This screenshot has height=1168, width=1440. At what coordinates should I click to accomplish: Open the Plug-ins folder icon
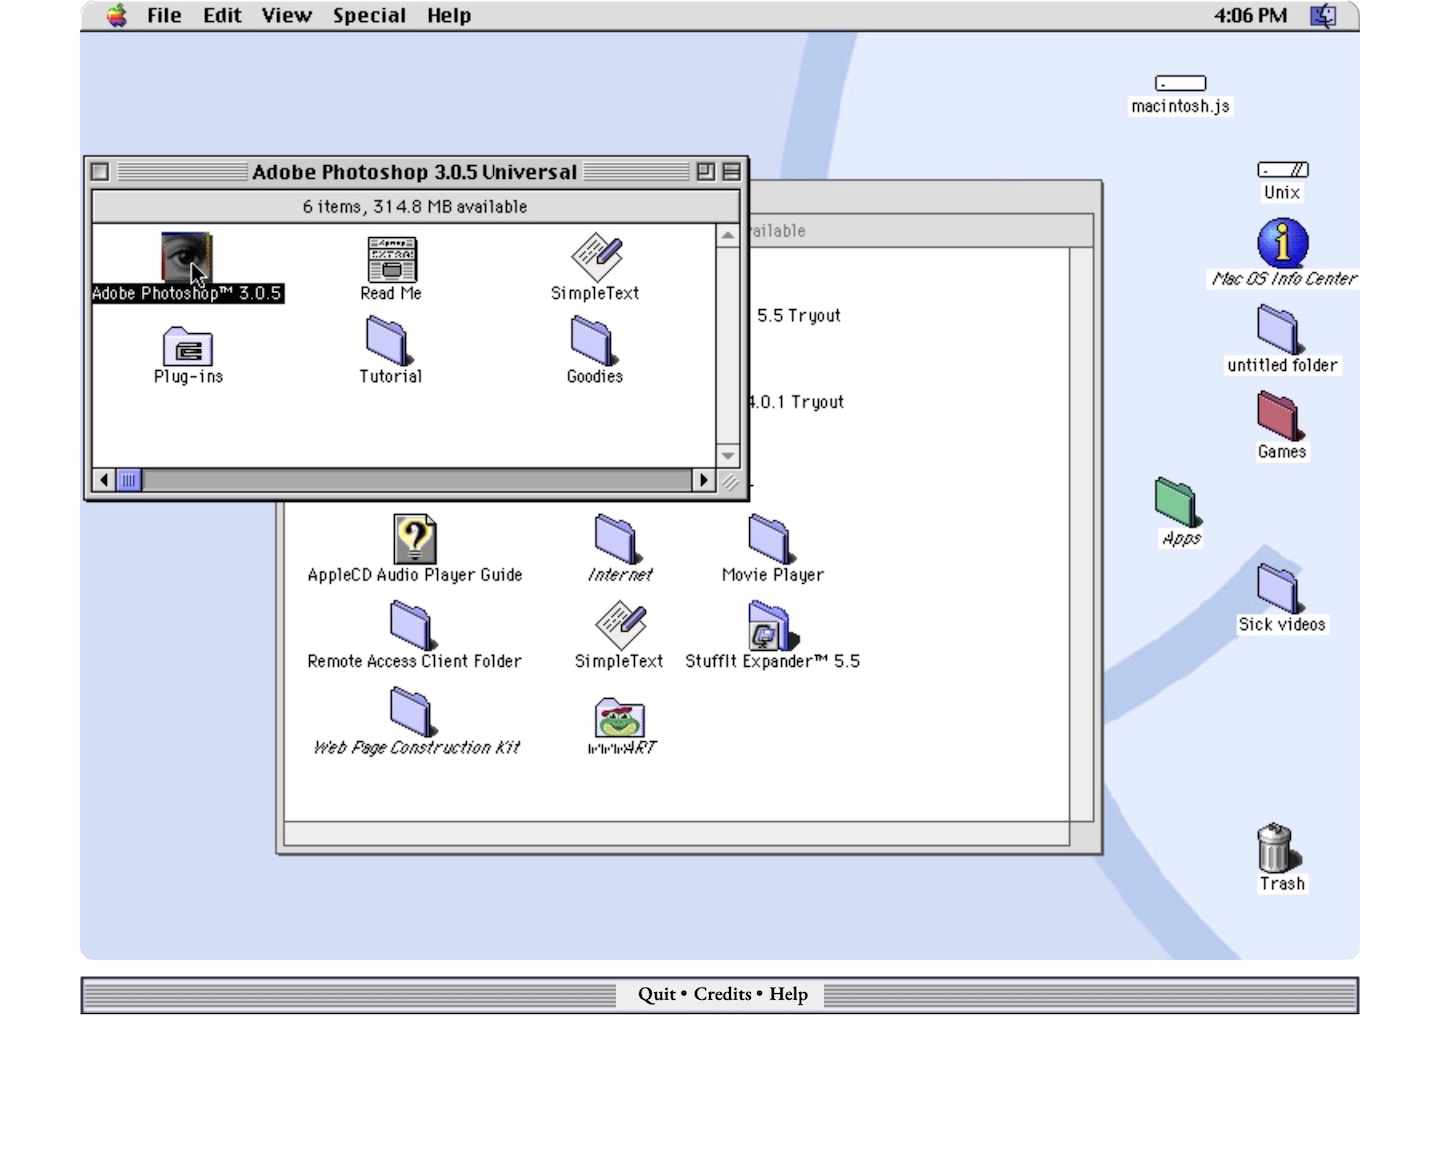click(x=188, y=346)
